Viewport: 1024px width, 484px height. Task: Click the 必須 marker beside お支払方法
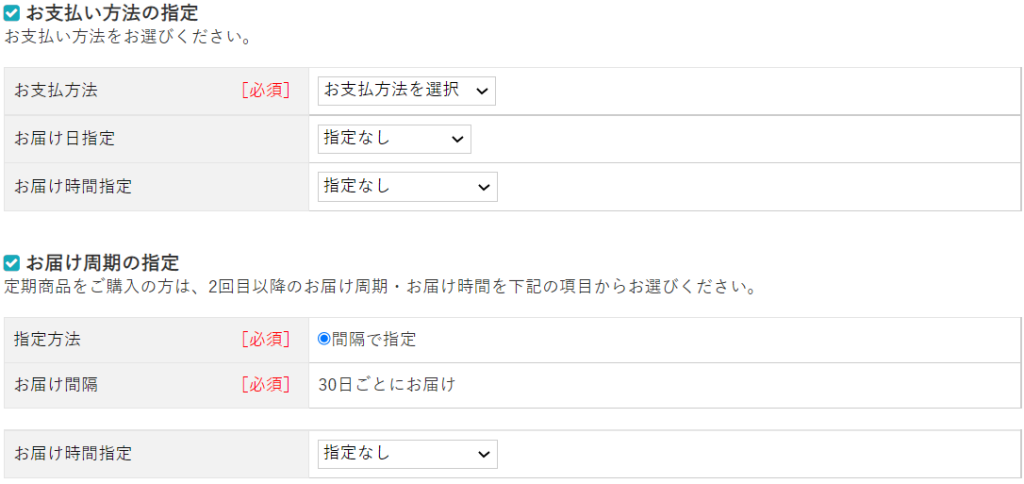click(x=265, y=90)
